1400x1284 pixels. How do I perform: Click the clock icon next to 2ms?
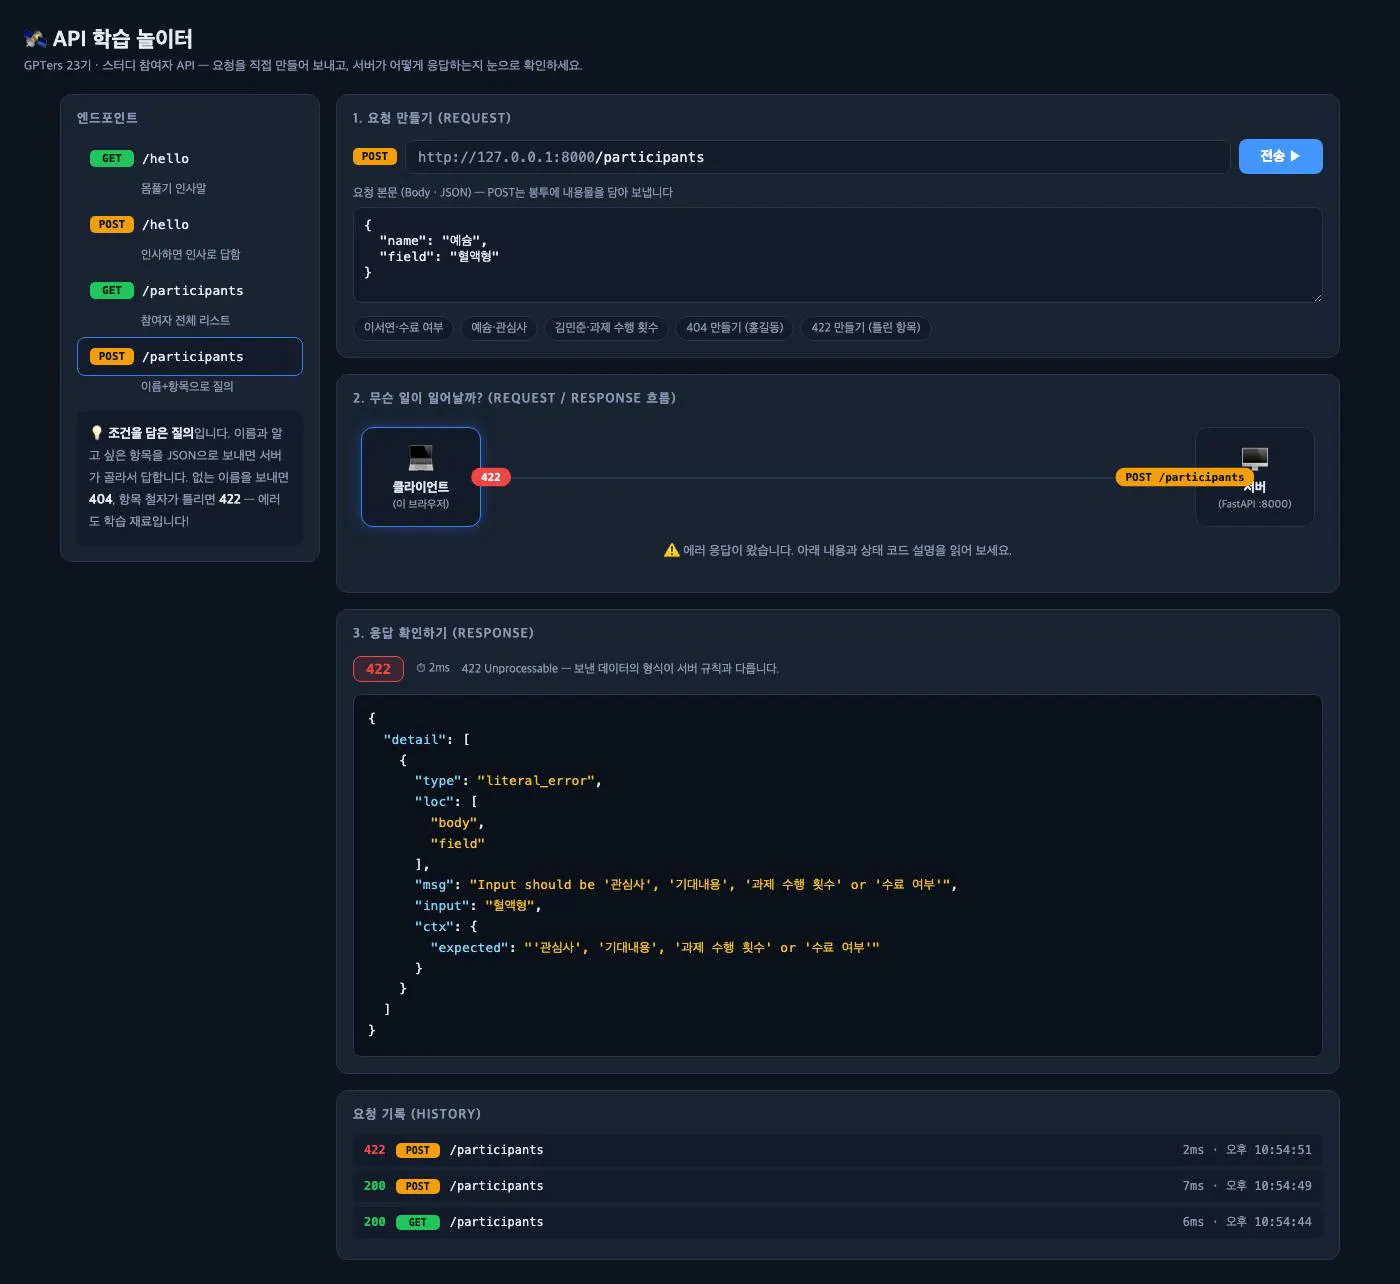421,668
